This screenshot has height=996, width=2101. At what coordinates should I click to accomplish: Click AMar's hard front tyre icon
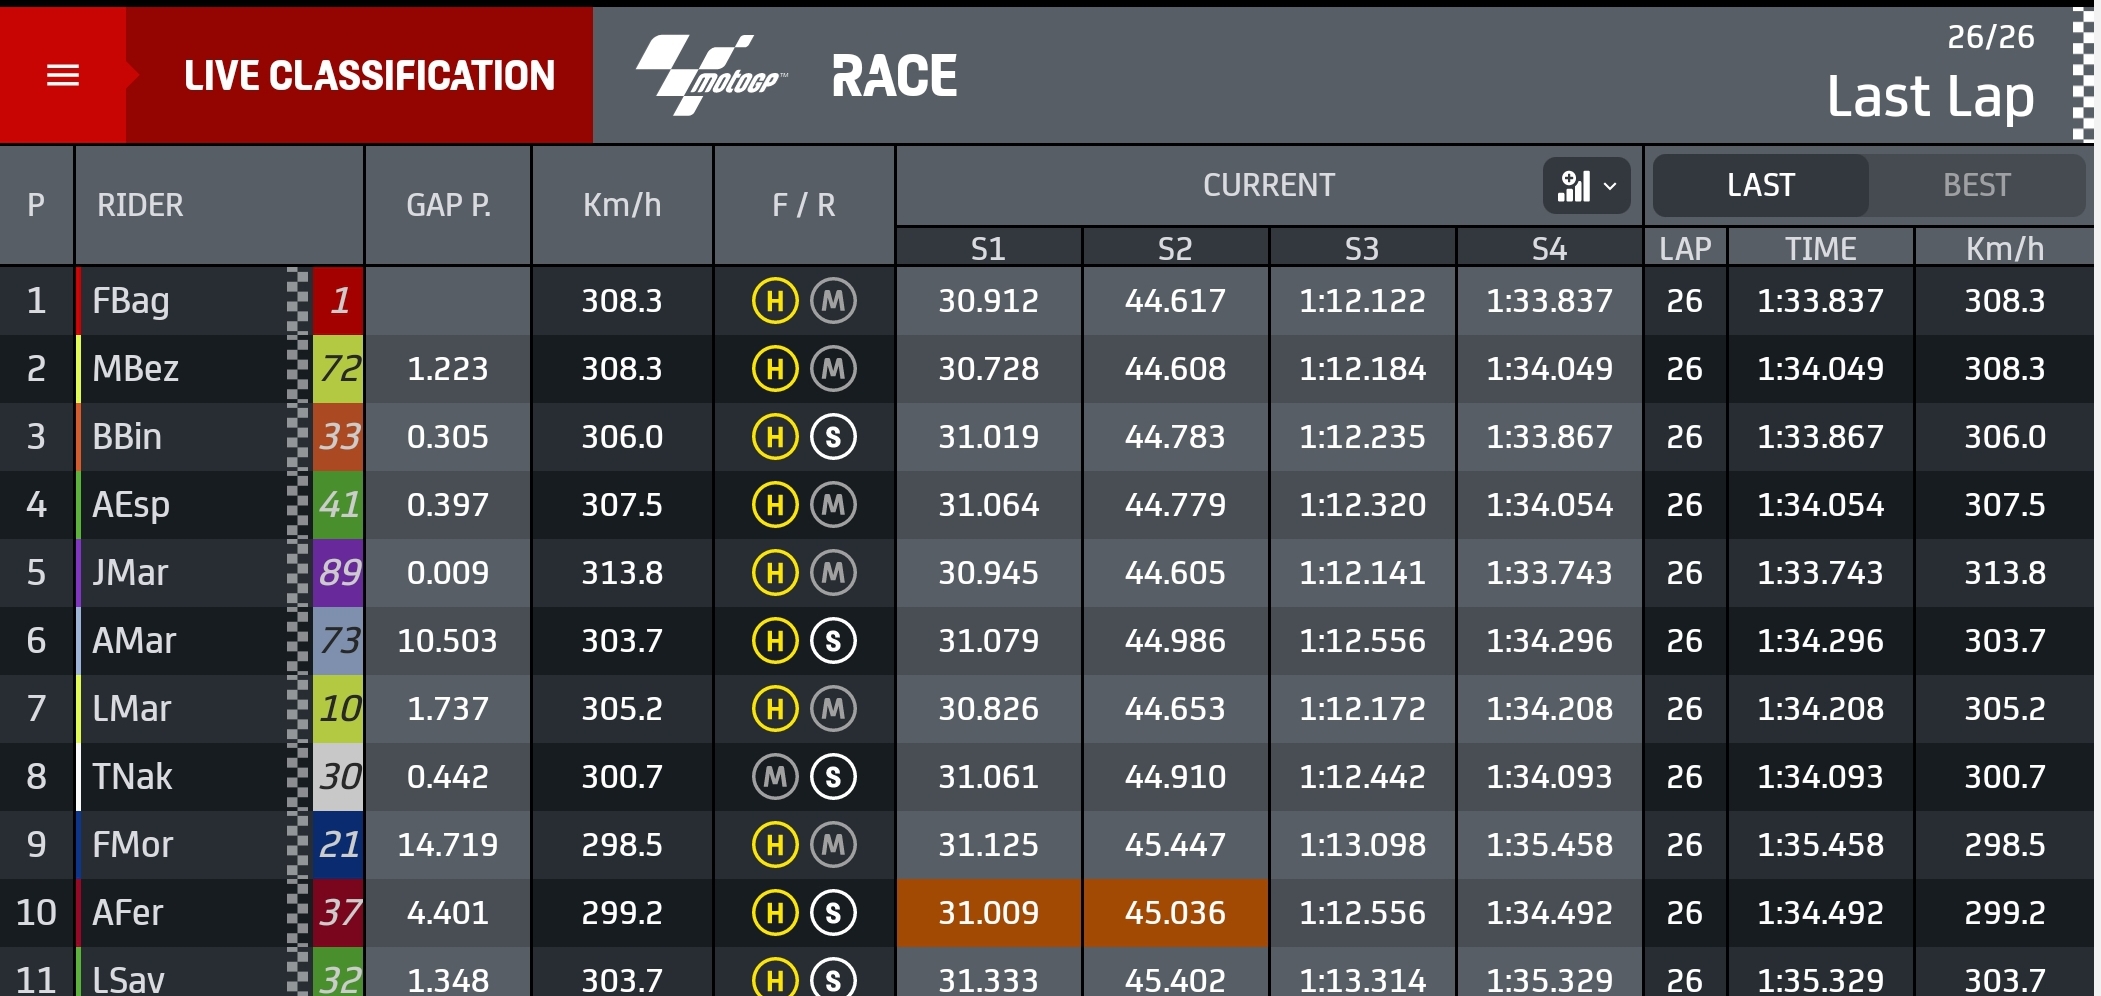[x=775, y=641]
